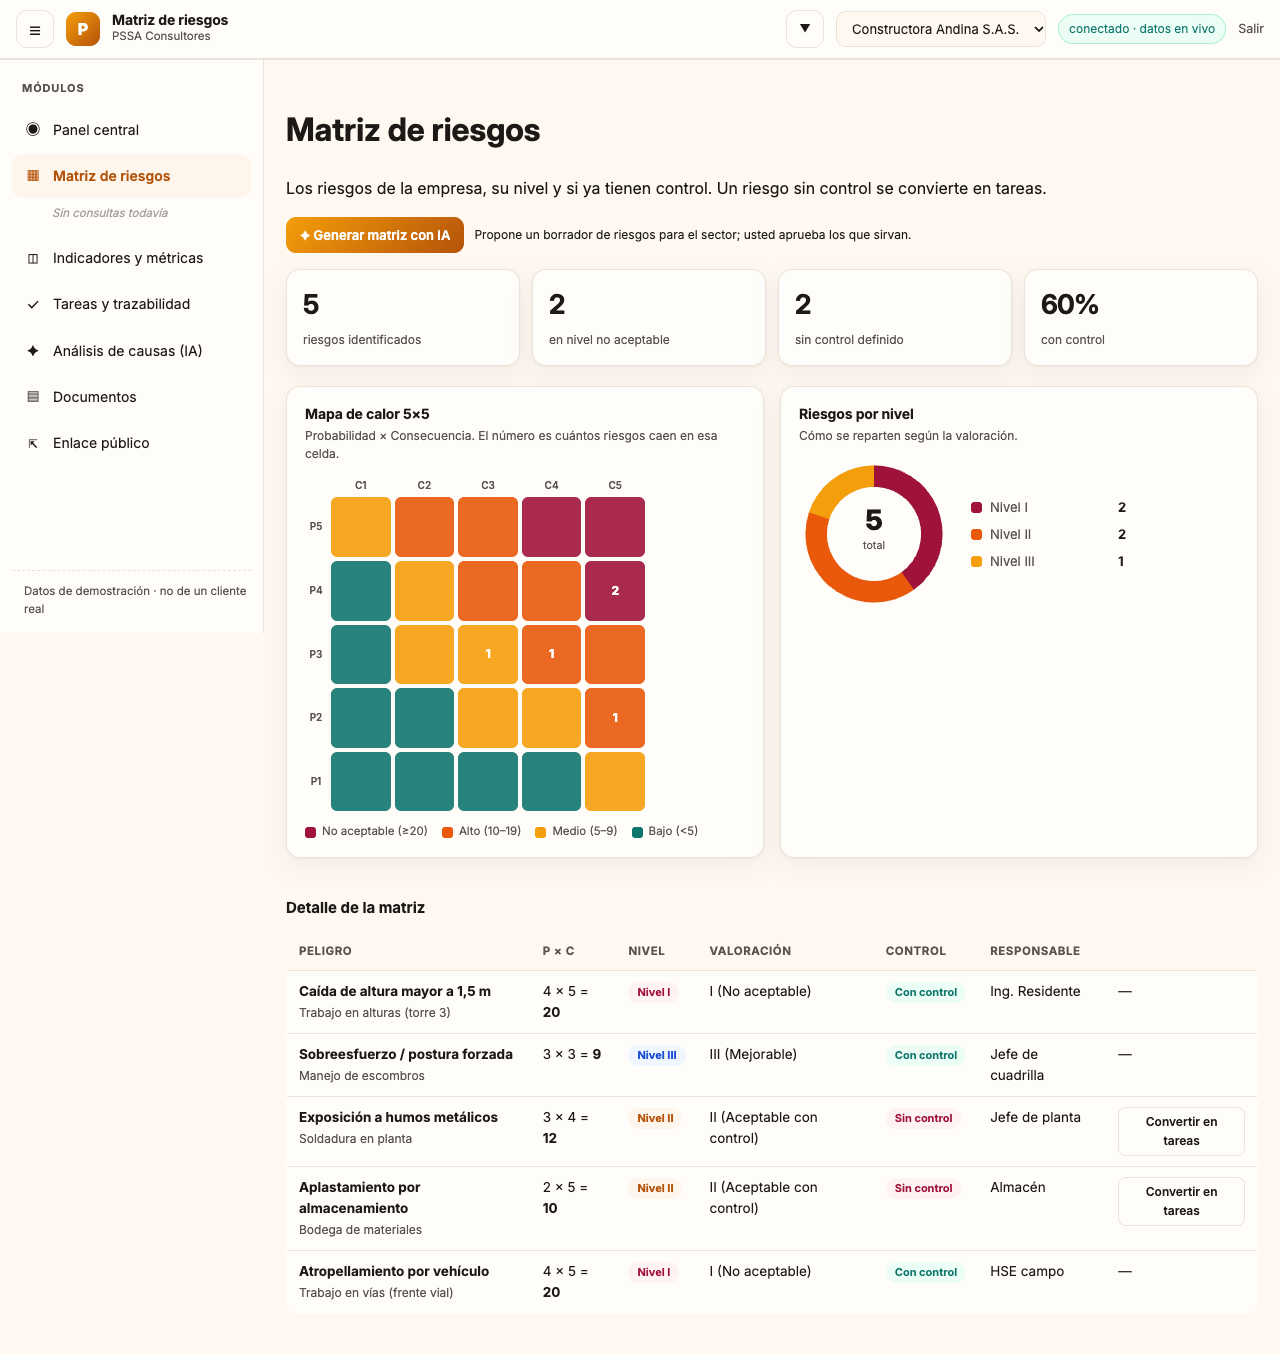
Task: Go to Indicadores y métricas
Action: coord(131,258)
